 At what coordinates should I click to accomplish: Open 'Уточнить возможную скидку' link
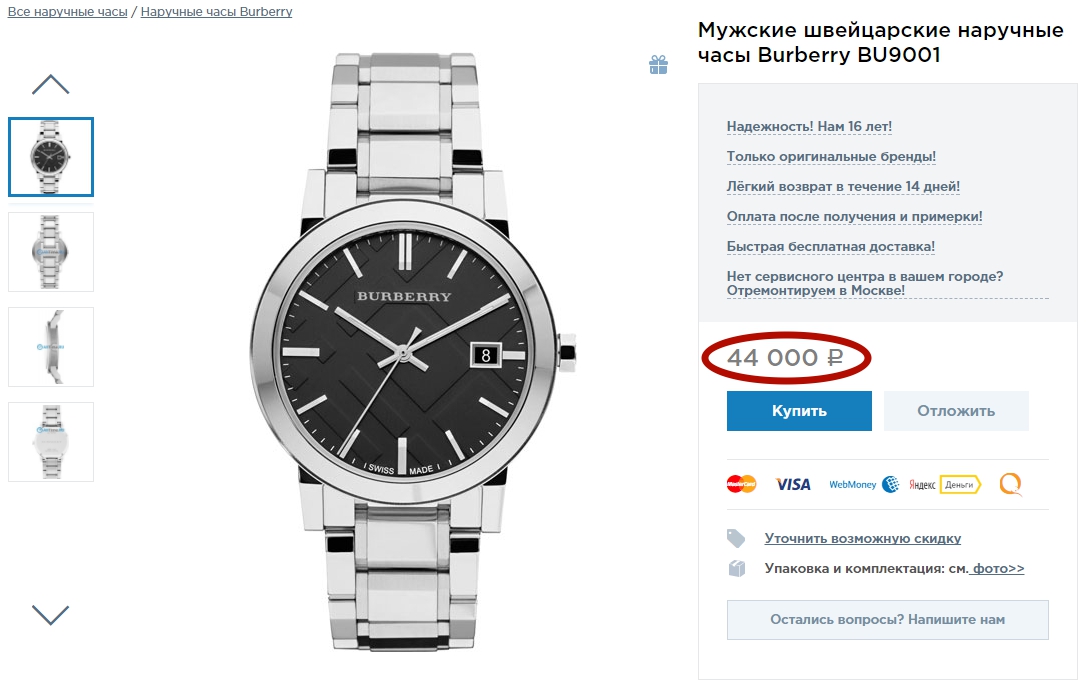862,538
